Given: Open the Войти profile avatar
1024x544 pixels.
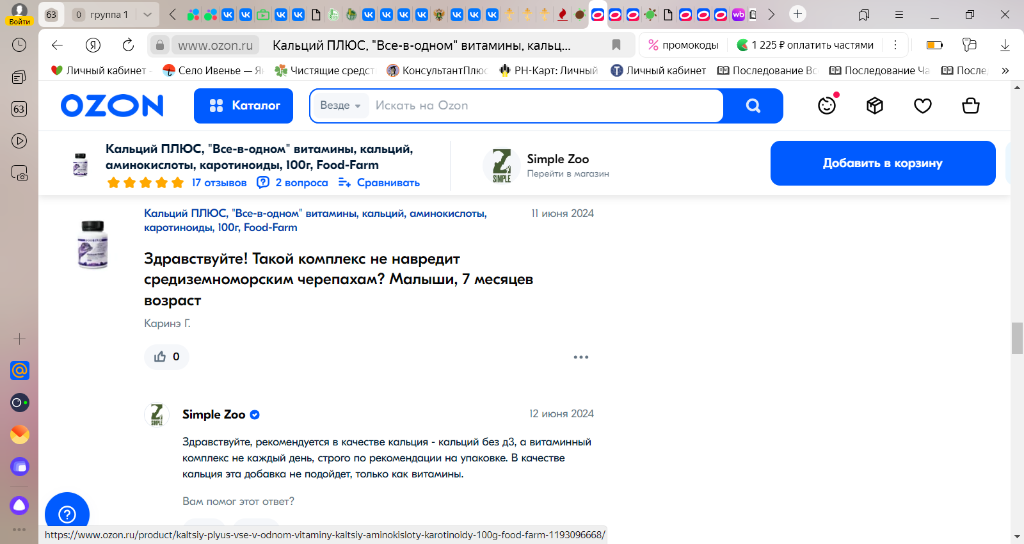Looking at the screenshot, I should coord(20,14).
